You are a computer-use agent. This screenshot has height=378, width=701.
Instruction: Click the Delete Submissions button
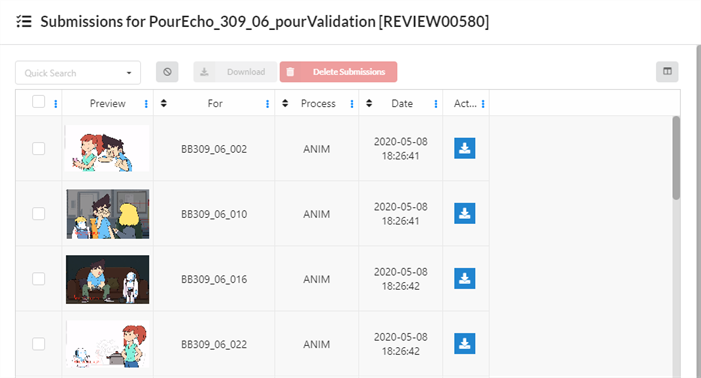[x=338, y=72]
